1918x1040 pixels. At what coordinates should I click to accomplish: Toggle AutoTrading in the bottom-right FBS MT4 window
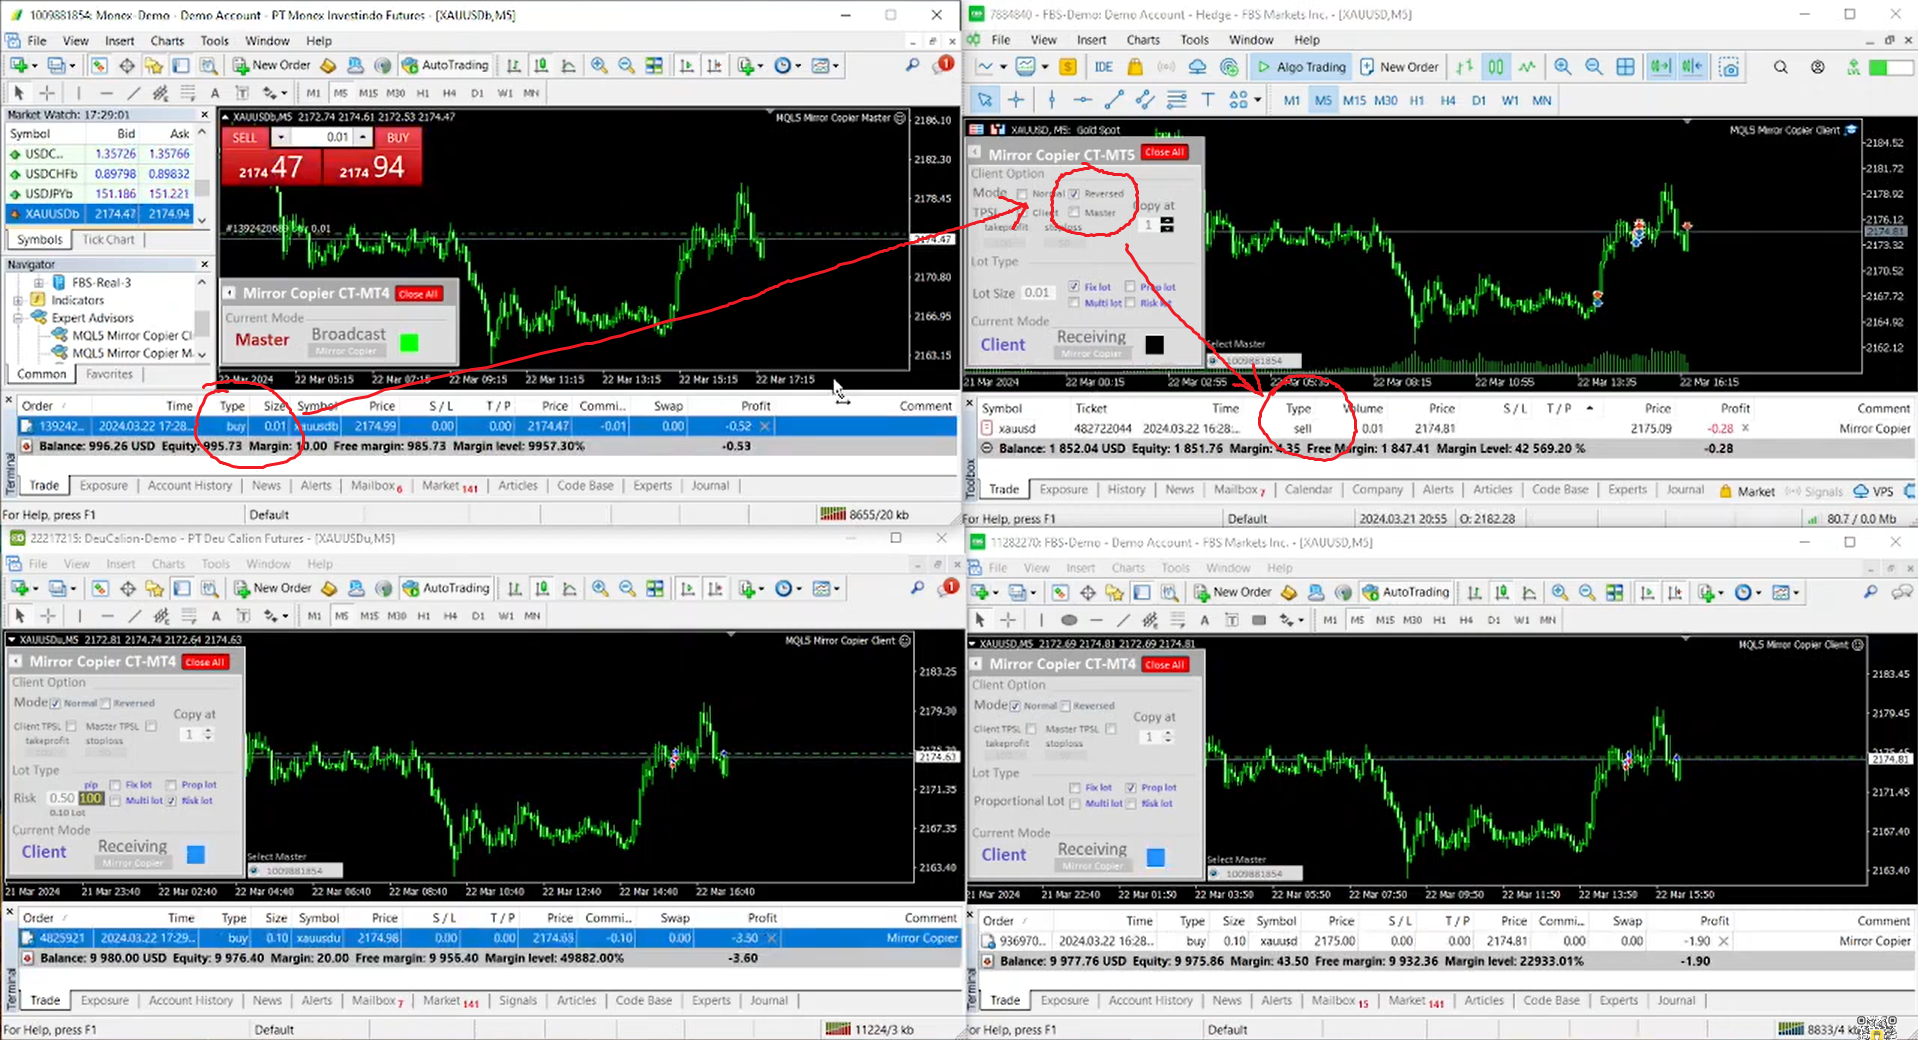[x=1405, y=592]
